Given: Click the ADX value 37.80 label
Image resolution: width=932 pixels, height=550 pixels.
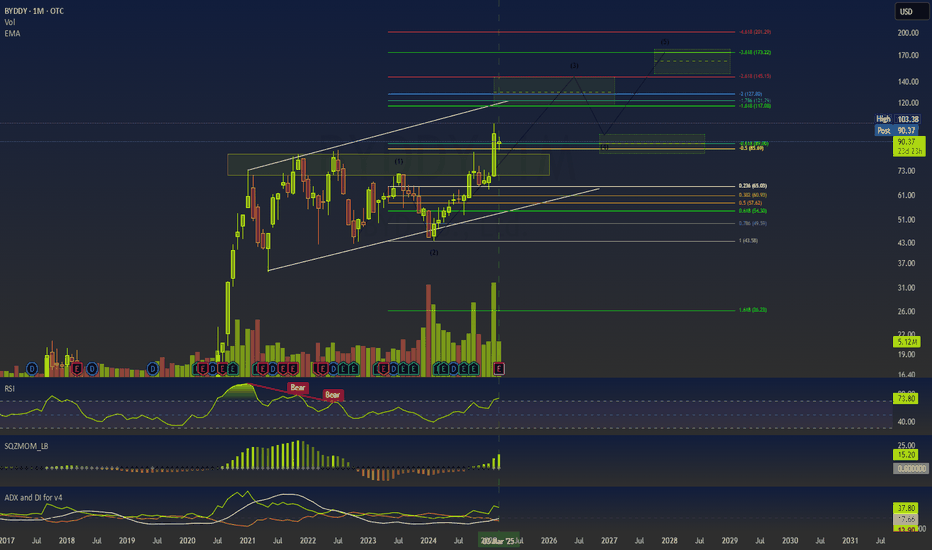Looking at the screenshot, I should click(x=906, y=508).
